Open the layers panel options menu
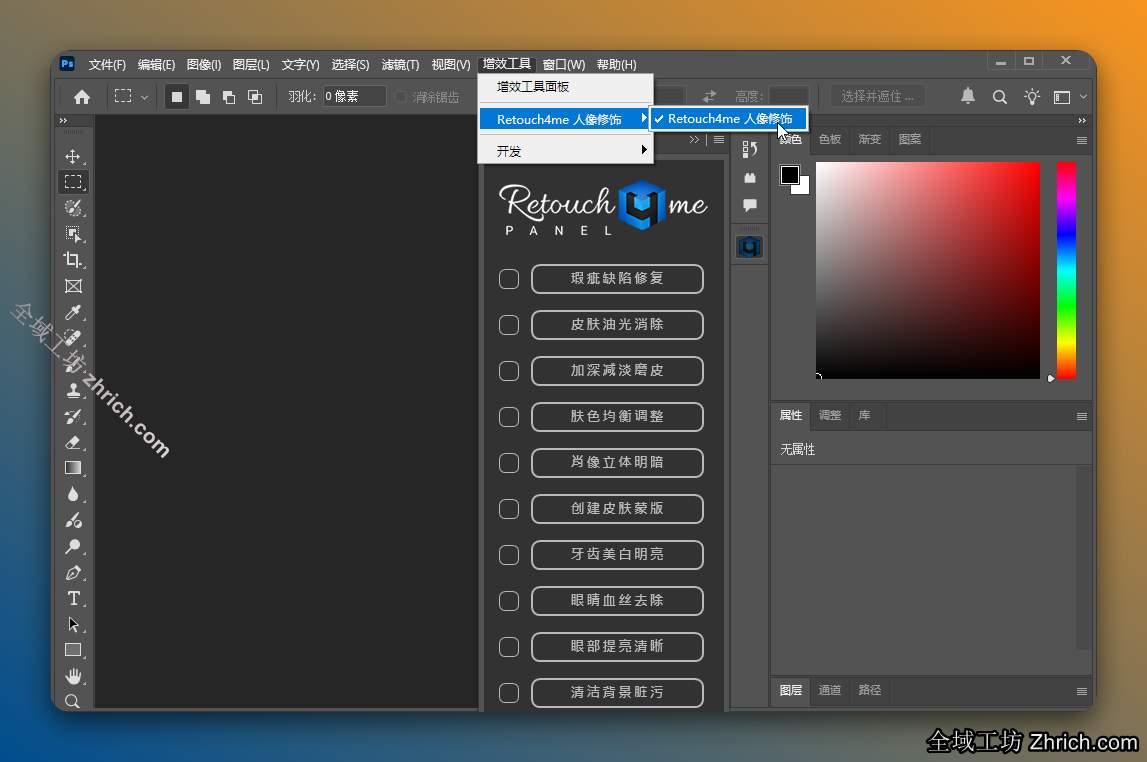The width and height of the screenshot is (1147, 762). [1081, 691]
